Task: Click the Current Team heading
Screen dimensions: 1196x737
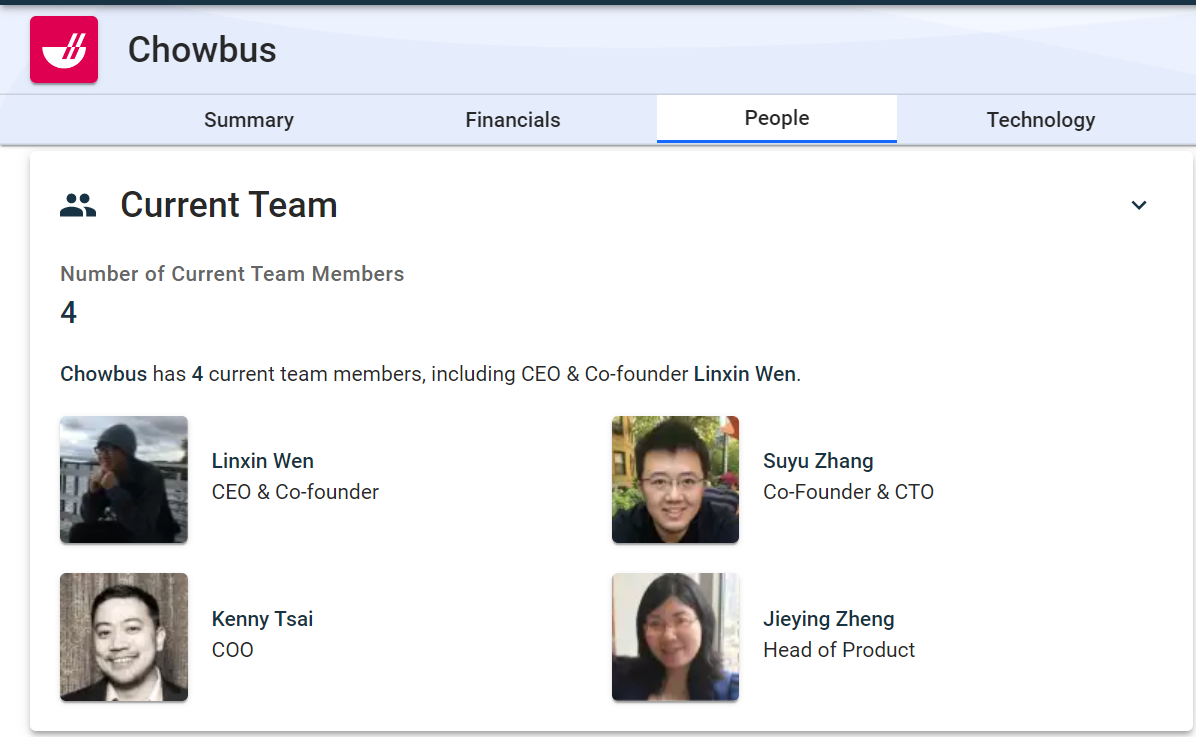Action: click(x=229, y=206)
